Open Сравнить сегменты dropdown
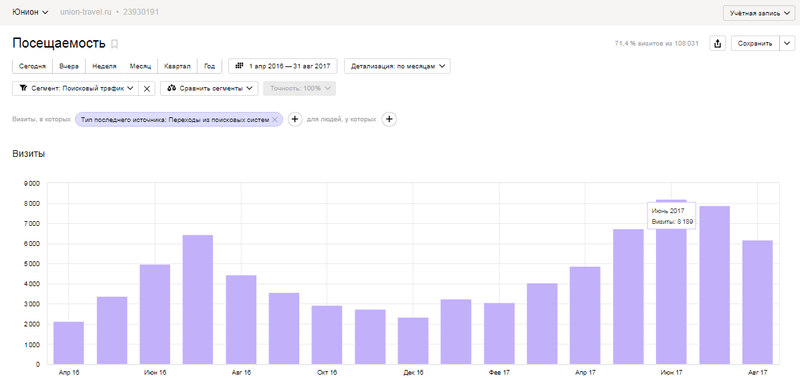 pyautogui.click(x=209, y=88)
